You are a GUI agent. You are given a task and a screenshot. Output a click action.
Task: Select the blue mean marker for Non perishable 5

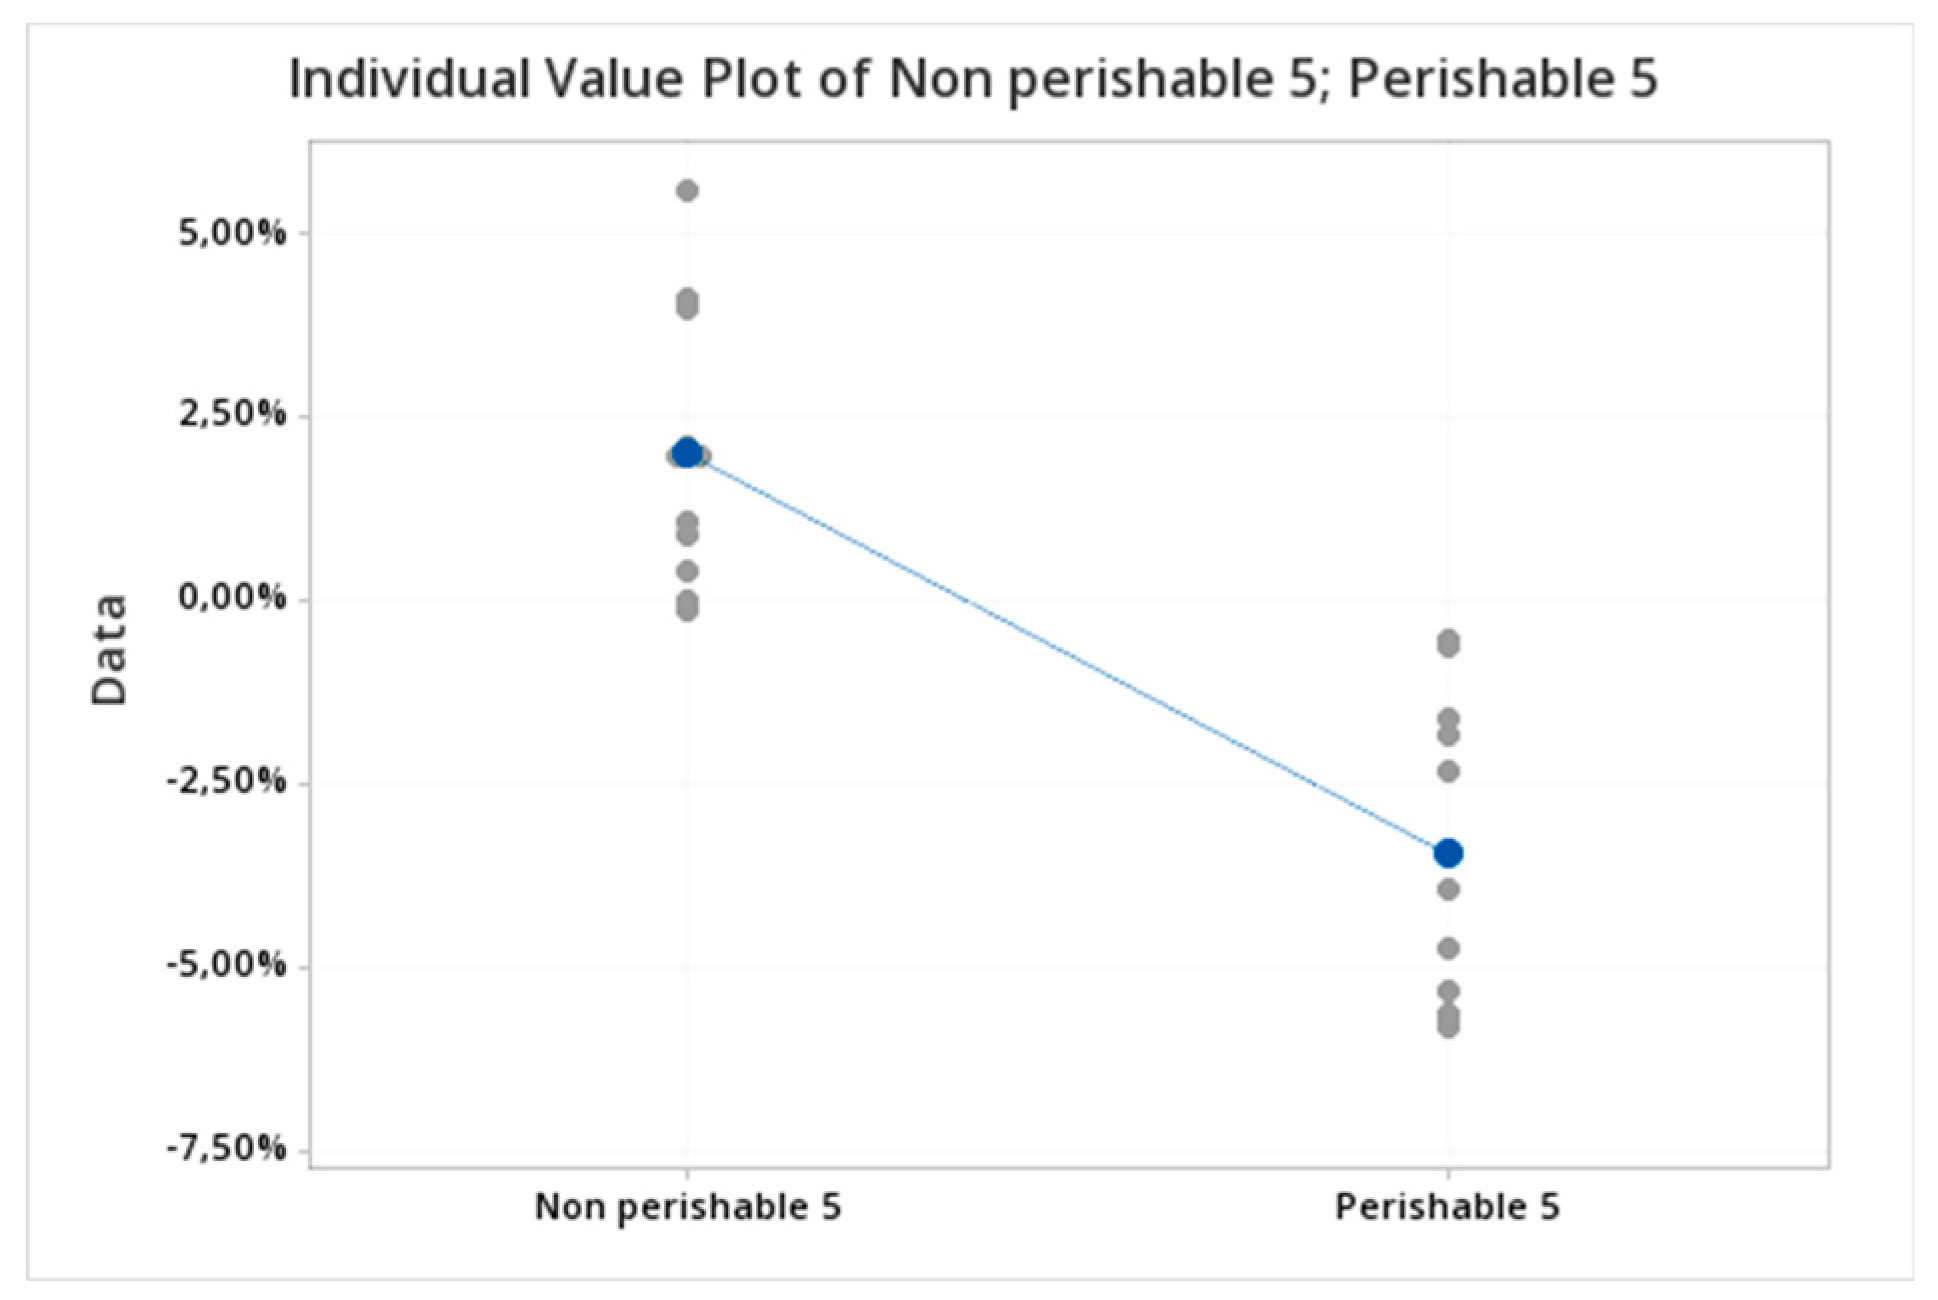point(687,453)
